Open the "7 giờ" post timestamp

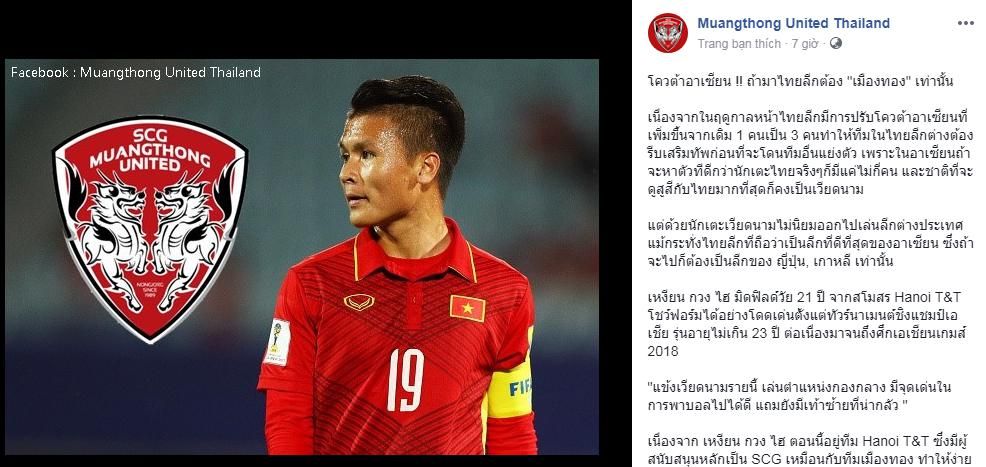point(805,43)
